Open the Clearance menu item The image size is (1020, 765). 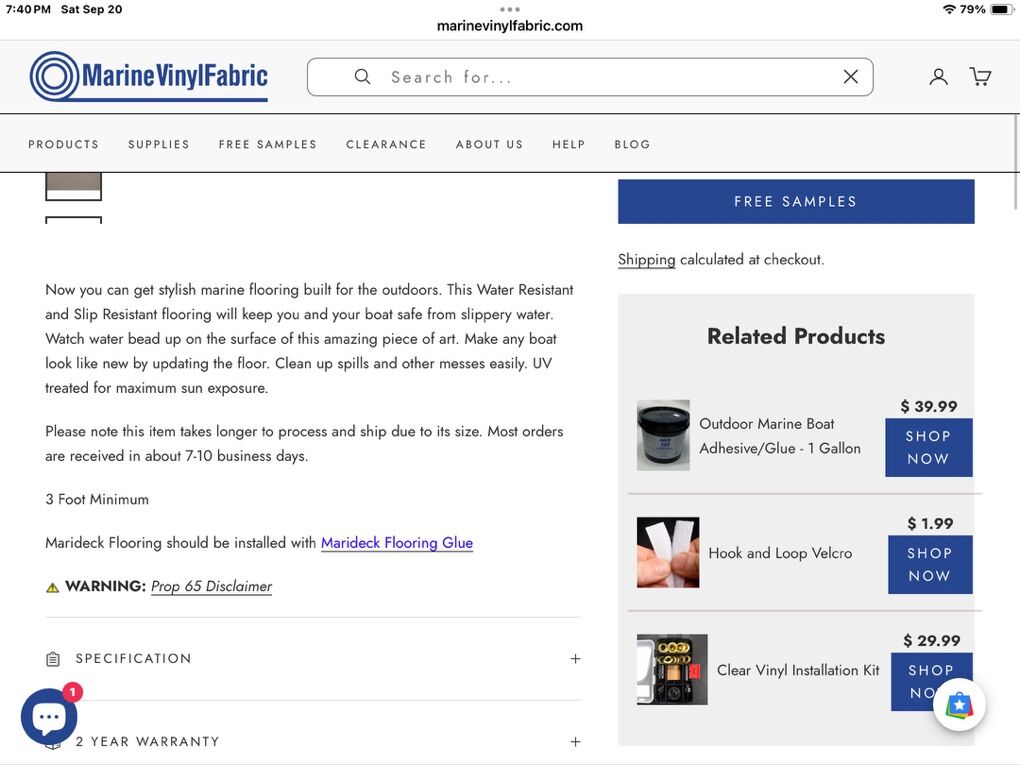pyautogui.click(x=386, y=144)
